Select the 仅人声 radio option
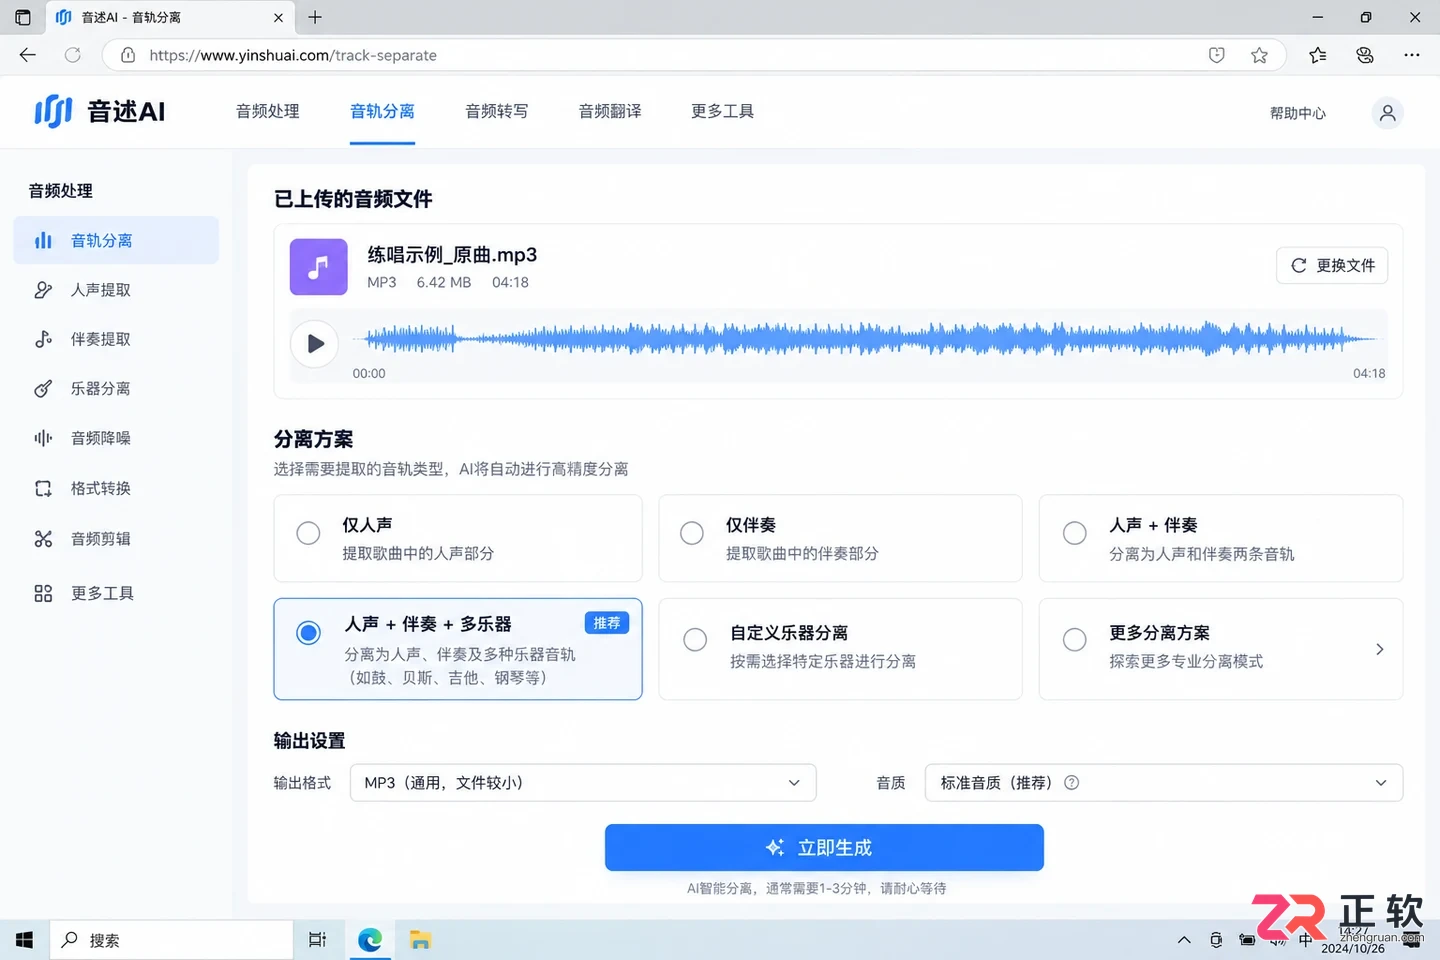 pyautogui.click(x=308, y=533)
